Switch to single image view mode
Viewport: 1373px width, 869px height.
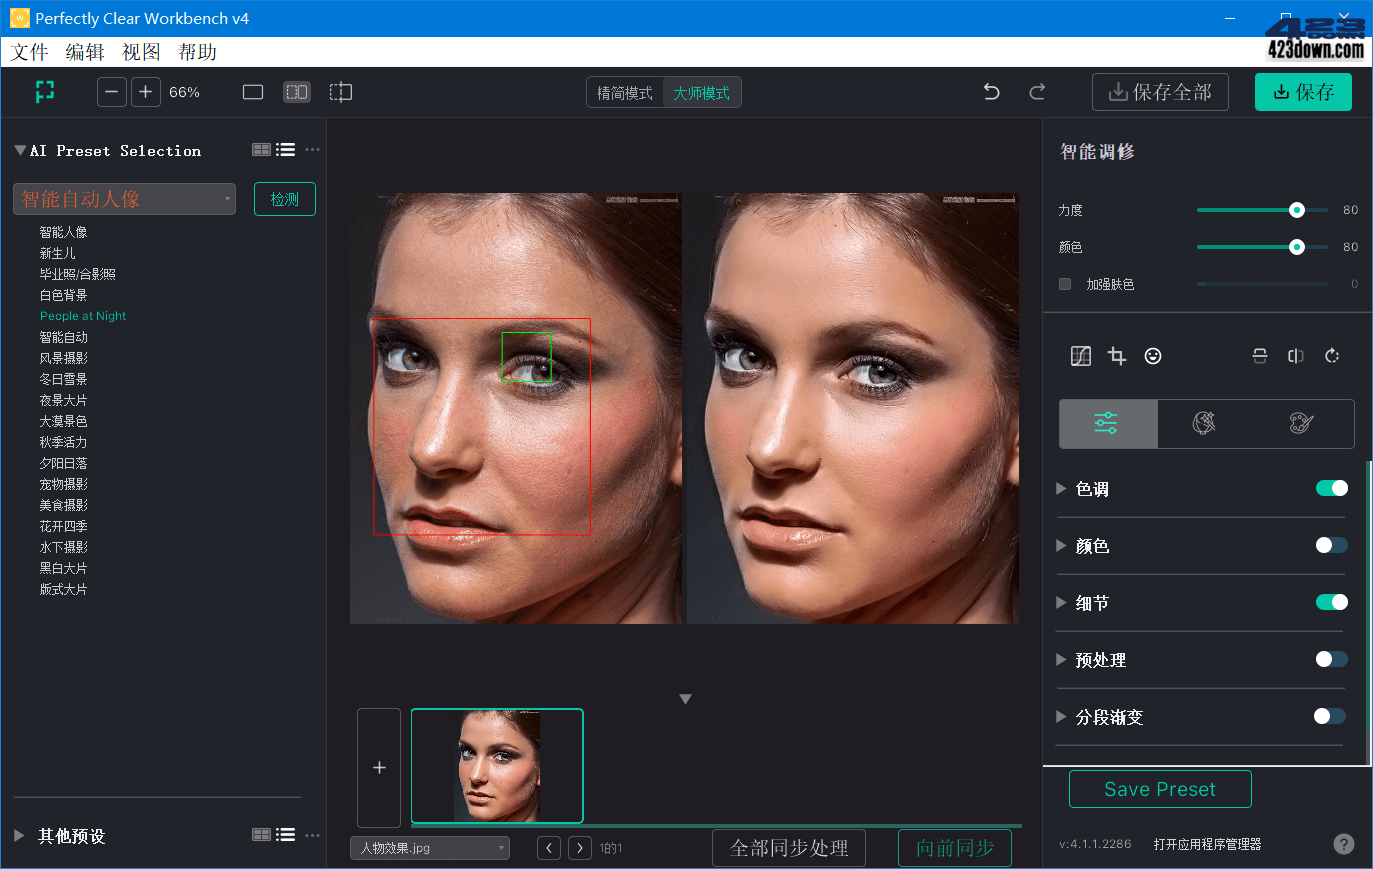(252, 91)
